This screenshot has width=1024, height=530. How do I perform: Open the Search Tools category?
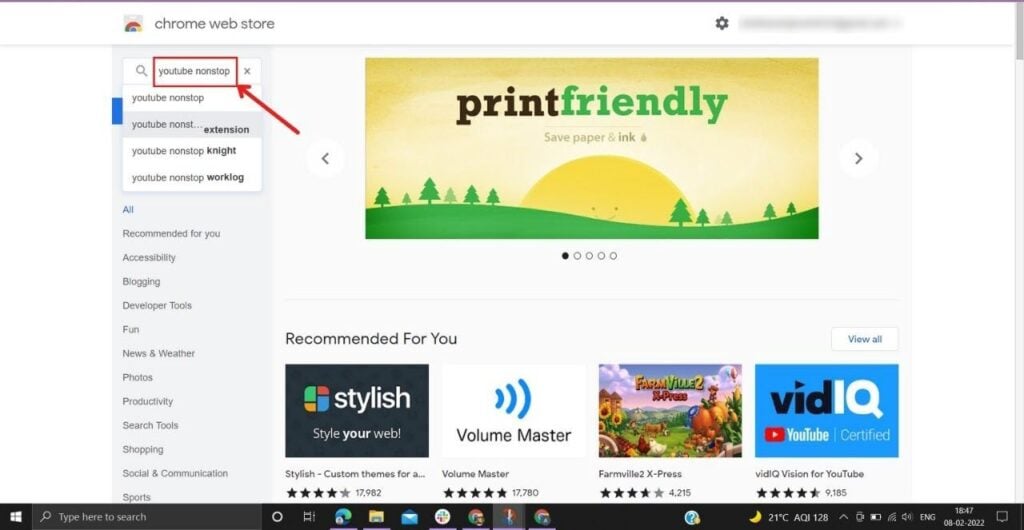click(x=150, y=426)
